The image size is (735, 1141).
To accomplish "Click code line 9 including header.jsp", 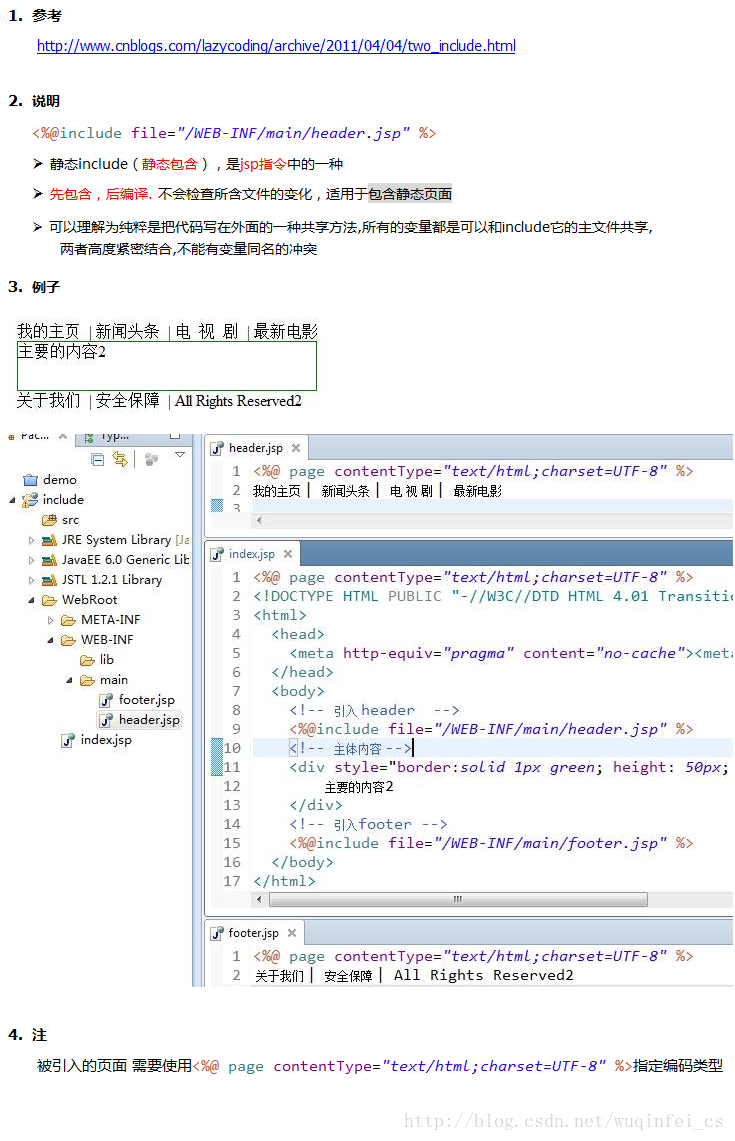I will tap(491, 729).
